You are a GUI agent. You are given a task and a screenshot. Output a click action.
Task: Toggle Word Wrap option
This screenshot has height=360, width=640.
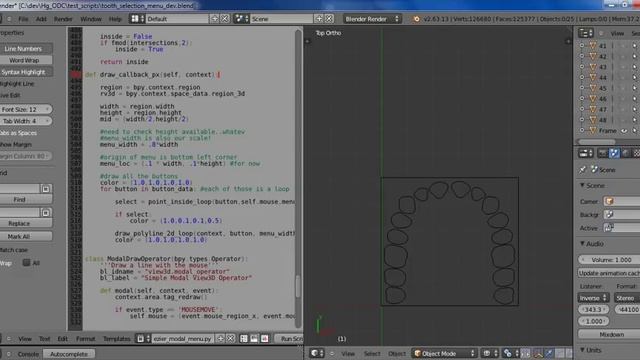tap(25, 60)
